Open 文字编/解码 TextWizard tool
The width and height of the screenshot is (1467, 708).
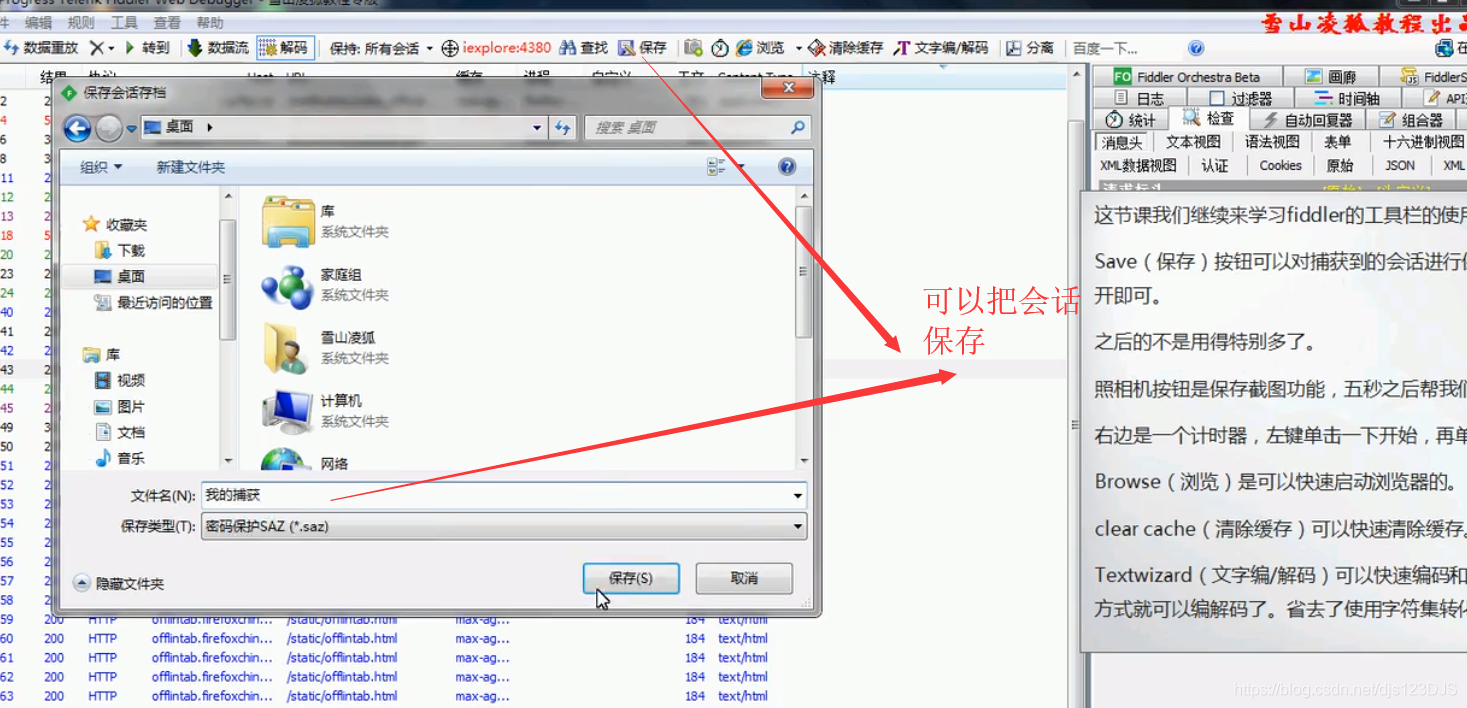coord(941,48)
